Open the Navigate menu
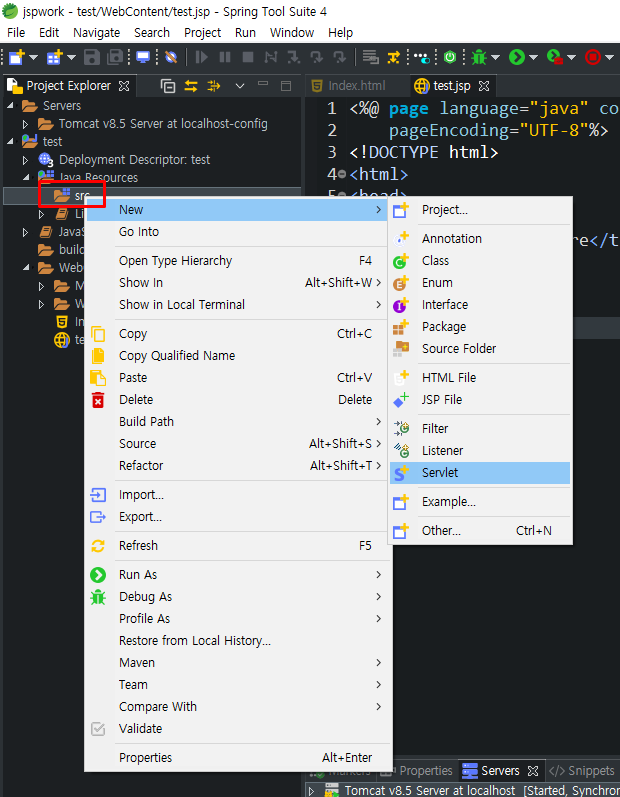Image resolution: width=620 pixels, height=797 pixels. coord(97,33)
